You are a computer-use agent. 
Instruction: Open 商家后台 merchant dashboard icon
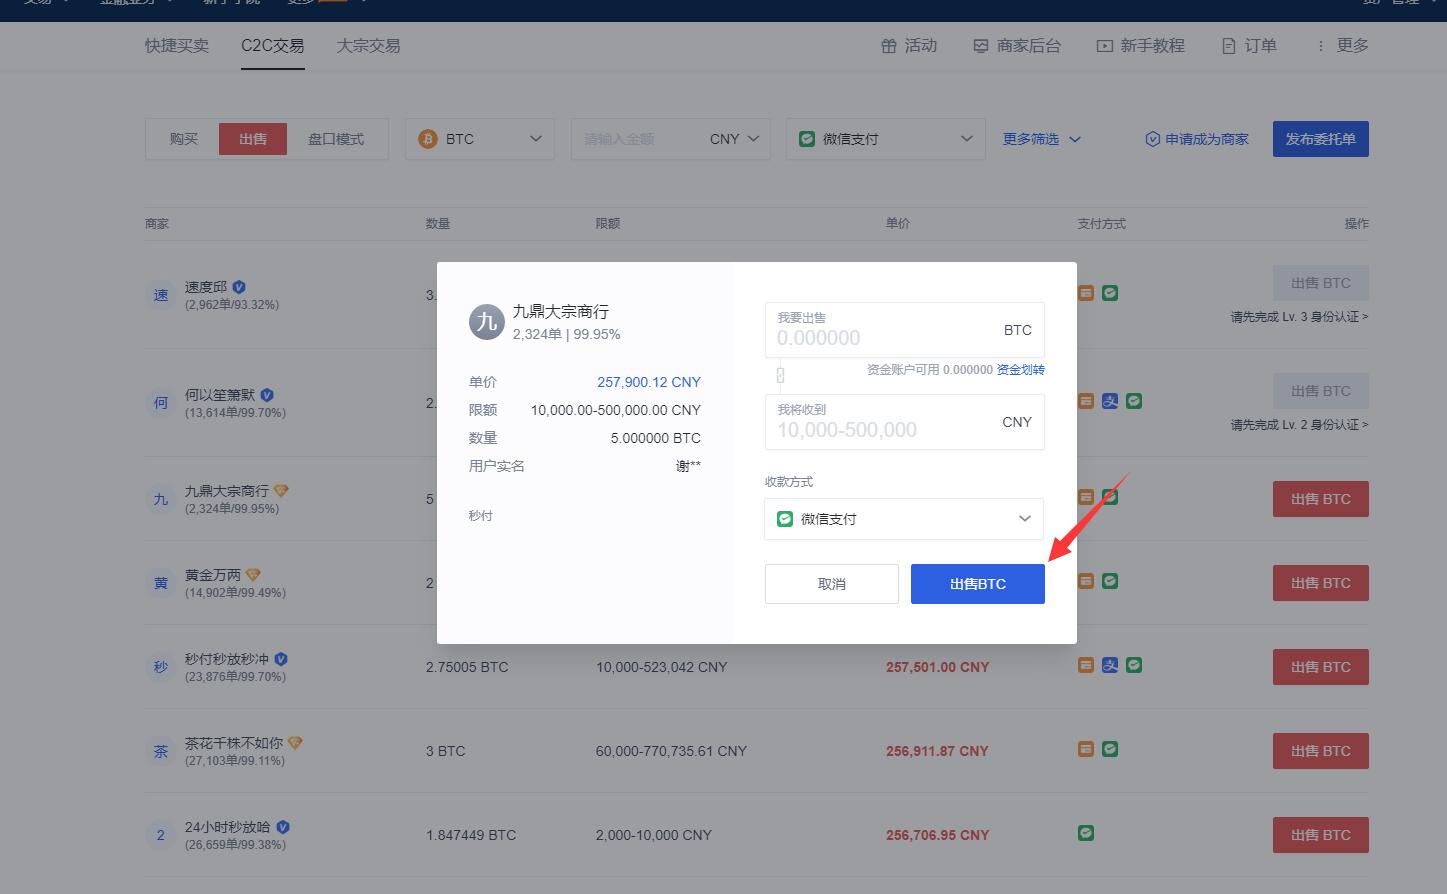tap(980, 45)
